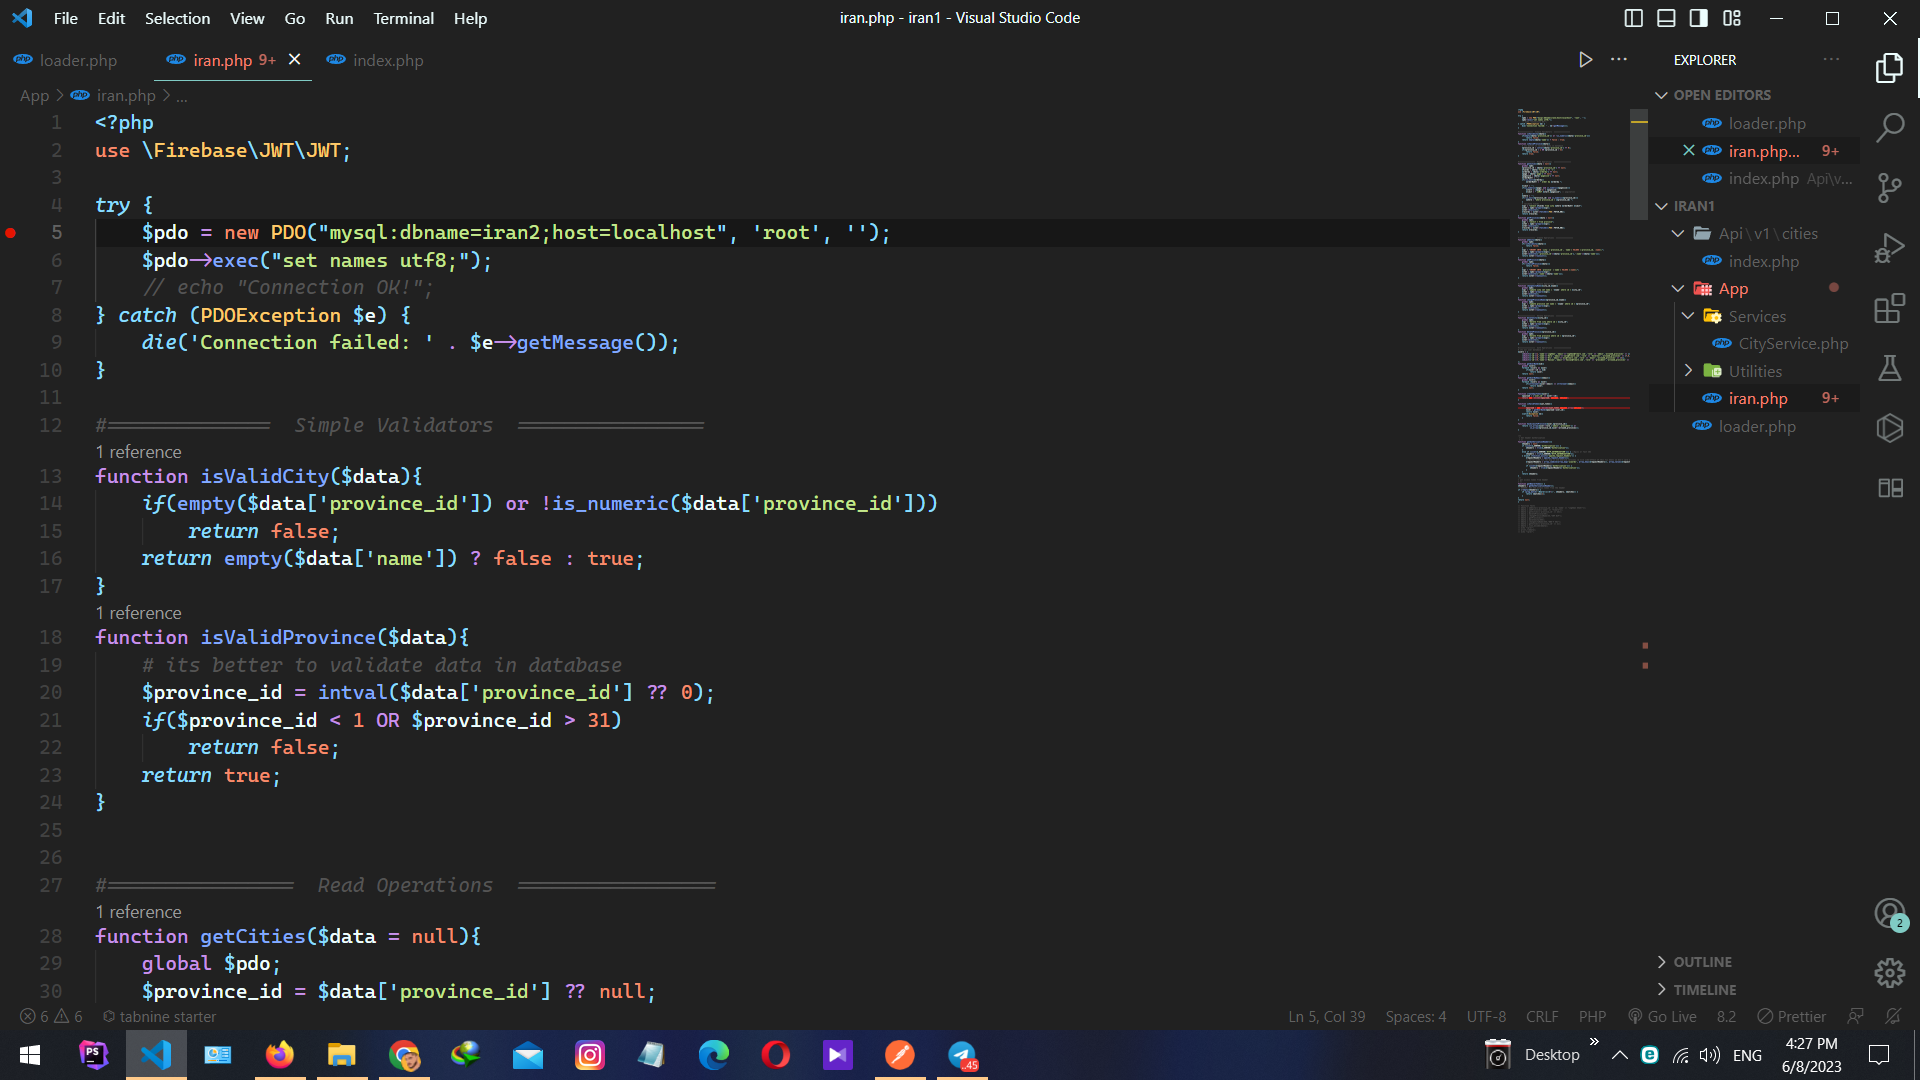The height and width of the screenshot is (1080, 1920).
Task: Click '1 reference' above isValidCity
Action: pos(139,452)
